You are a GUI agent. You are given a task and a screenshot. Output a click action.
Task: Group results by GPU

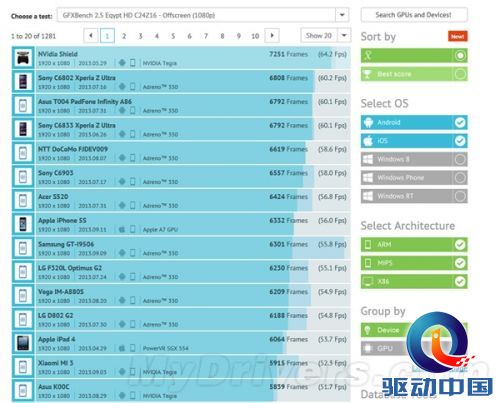(385, 348)
